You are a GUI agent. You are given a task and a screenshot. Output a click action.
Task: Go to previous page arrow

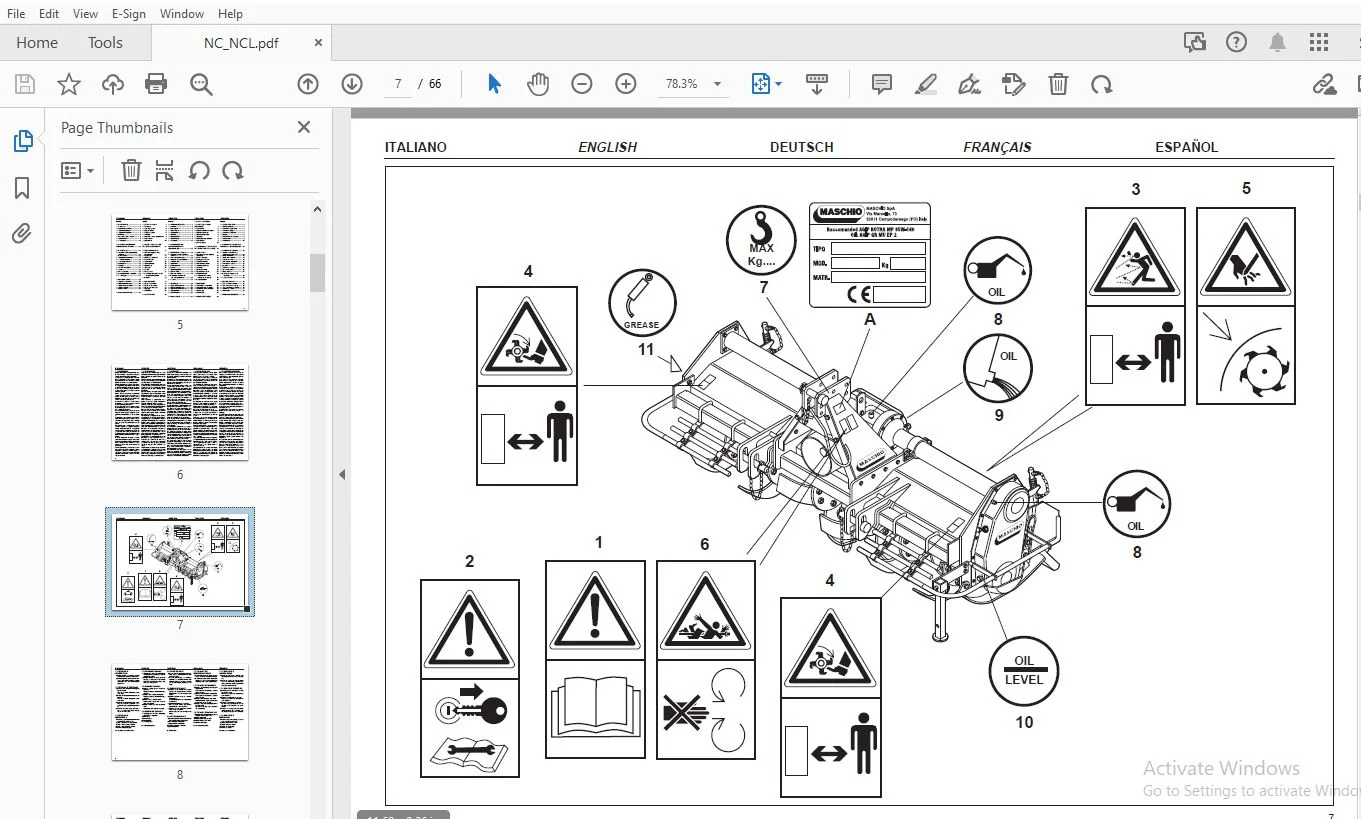point(308,84)
